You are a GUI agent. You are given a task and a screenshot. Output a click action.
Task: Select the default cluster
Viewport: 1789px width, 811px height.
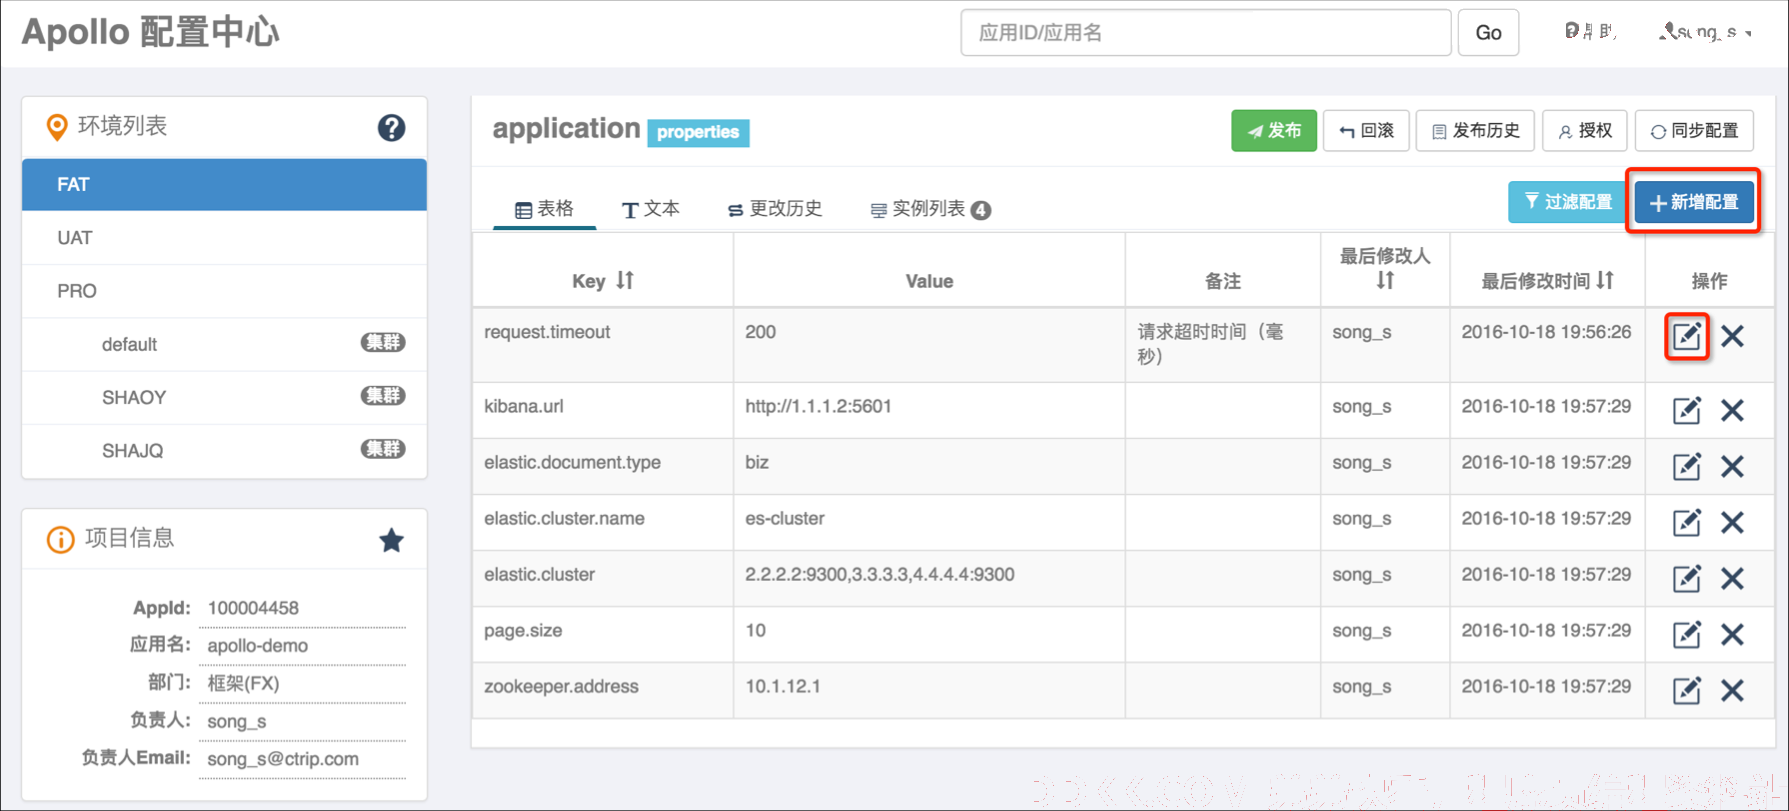(224, 344)
